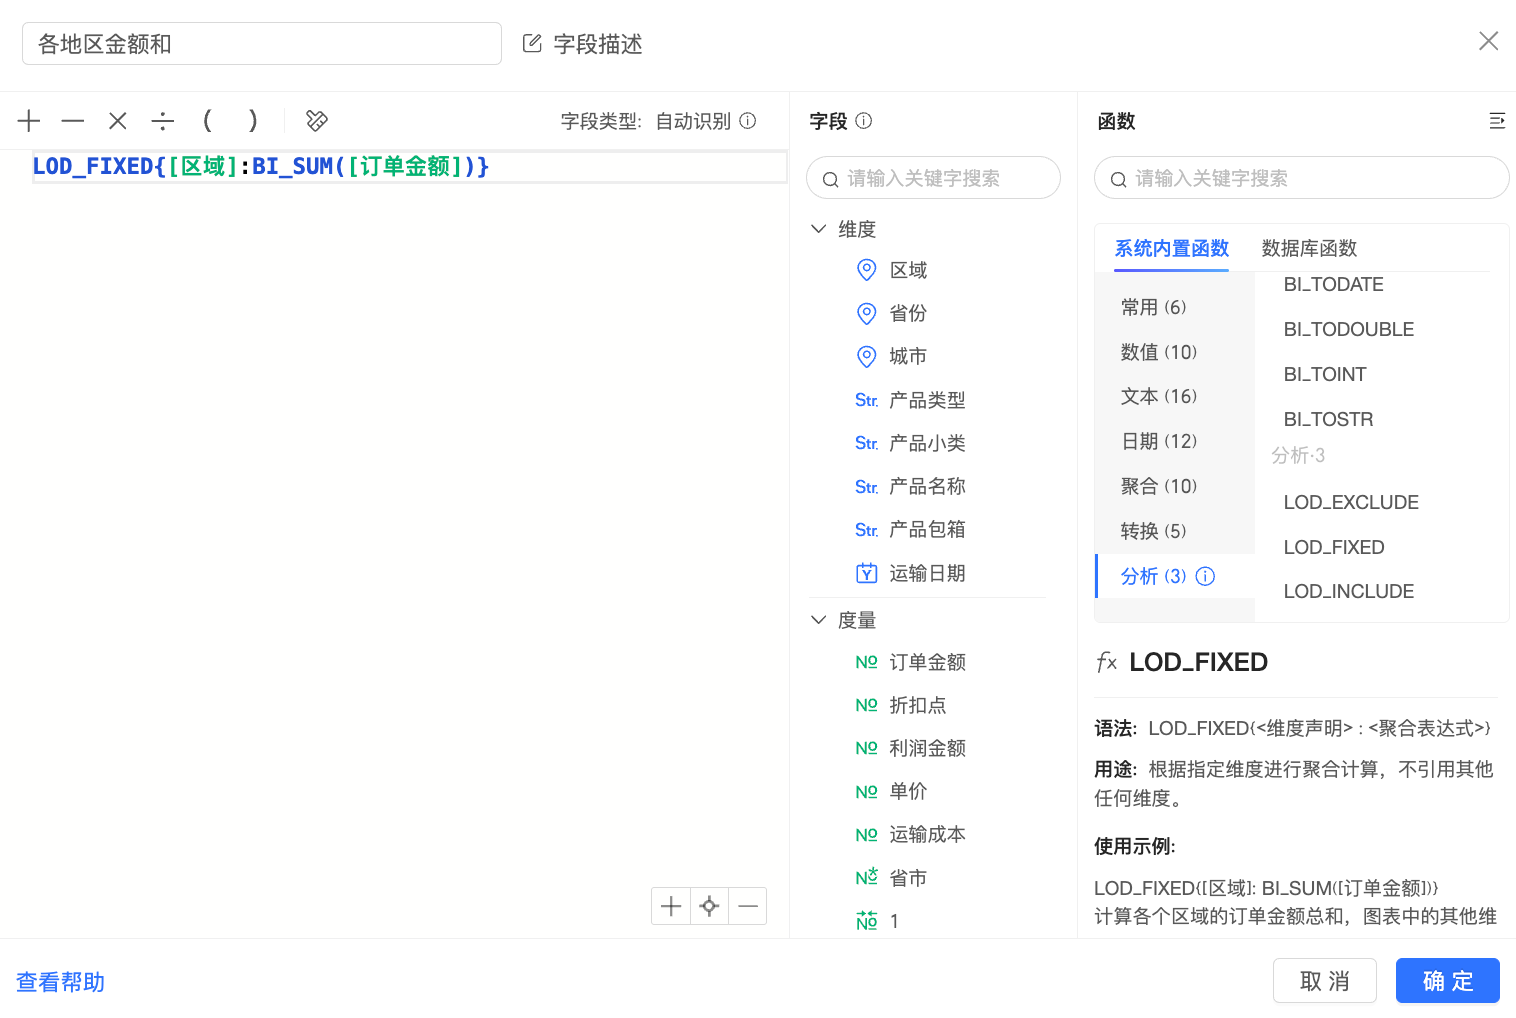The height and width of the screenshot is (1018, 1516).
Task: Click the 字段描述 label
Action: point(598,44)
